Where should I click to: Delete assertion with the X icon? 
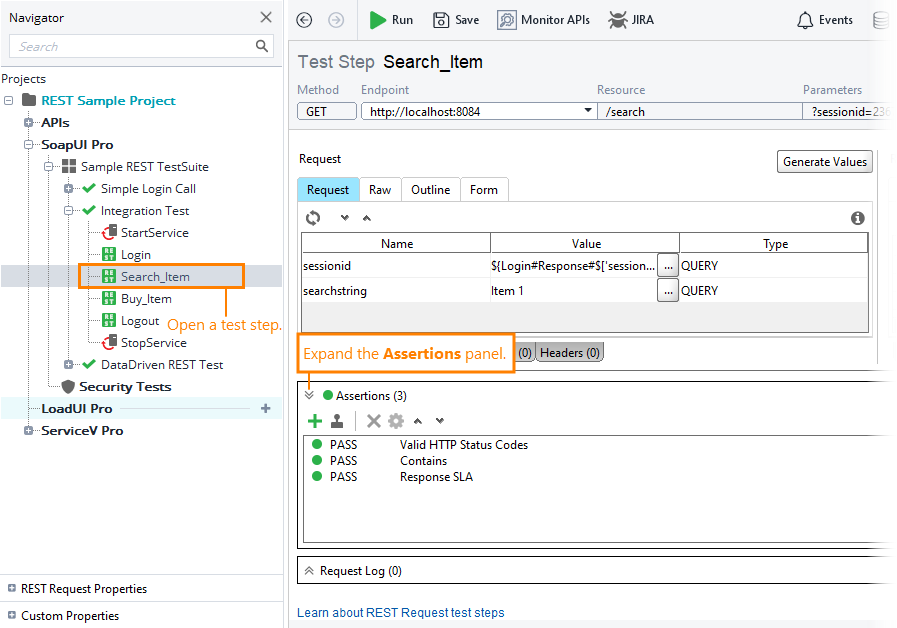(x=374, y=421)
